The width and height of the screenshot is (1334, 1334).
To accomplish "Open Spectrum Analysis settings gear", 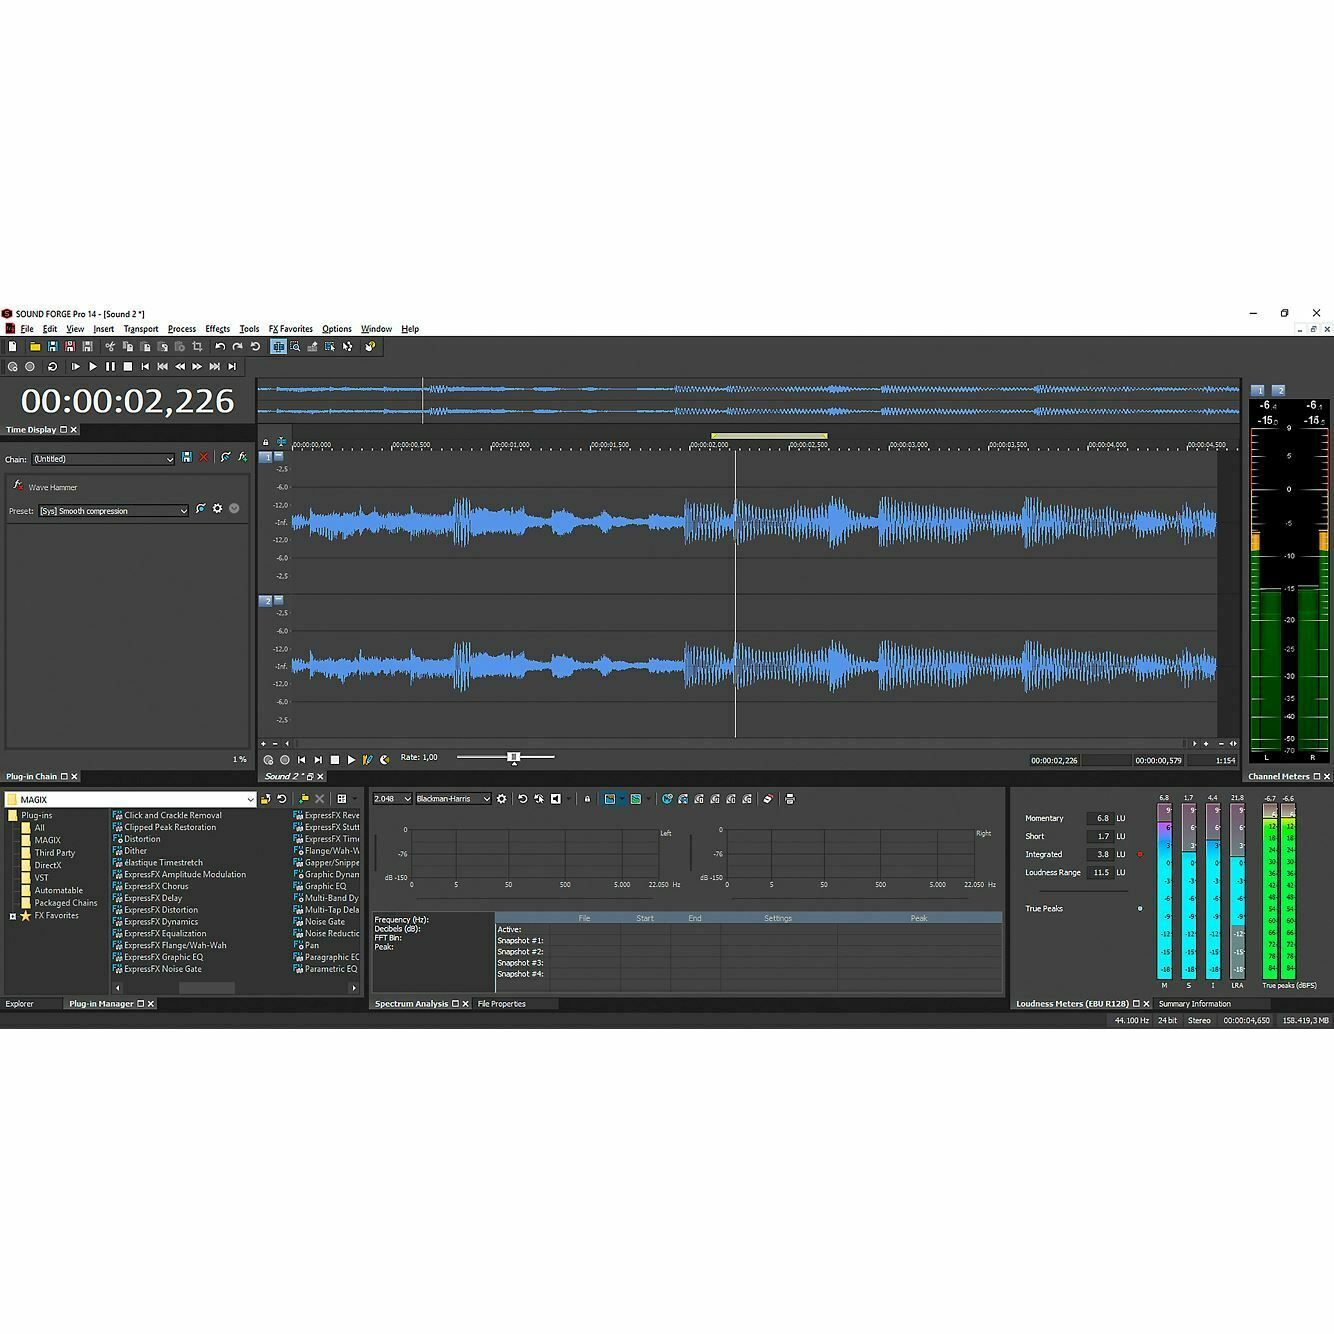I will 502,799.
